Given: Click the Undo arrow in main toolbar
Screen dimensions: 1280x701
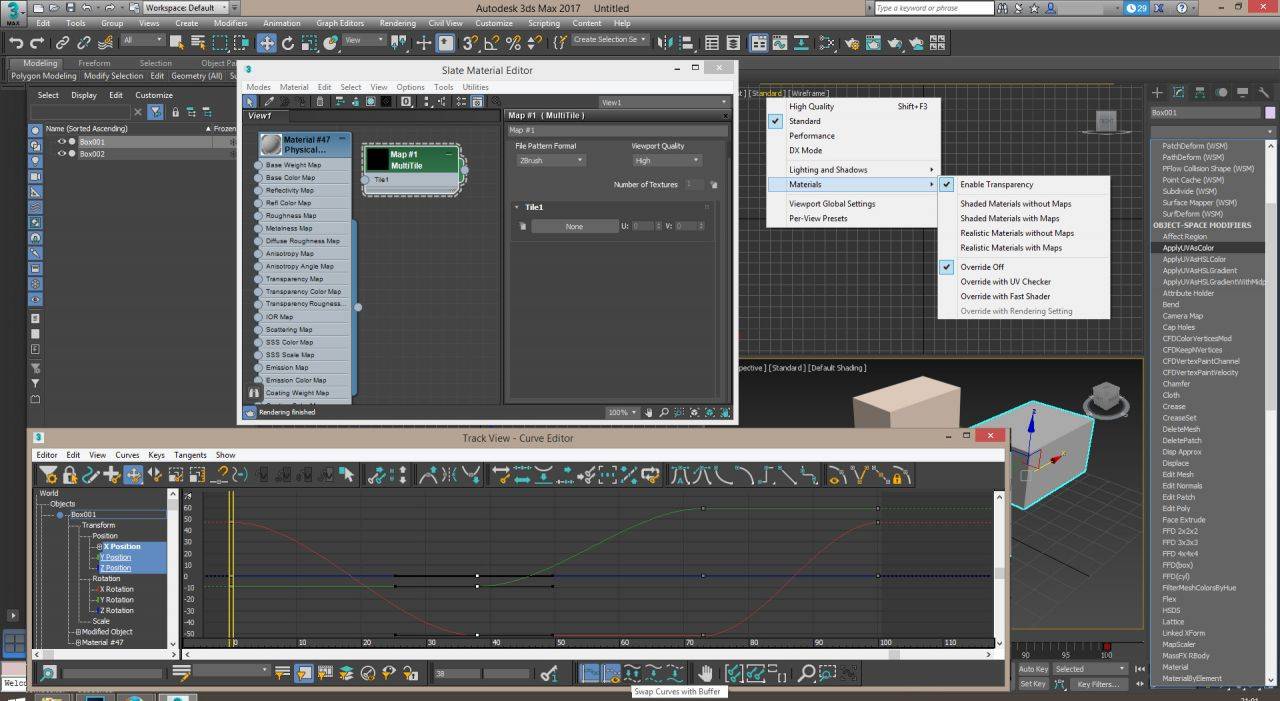Looking at the screenshot, I should pos(16,43).
